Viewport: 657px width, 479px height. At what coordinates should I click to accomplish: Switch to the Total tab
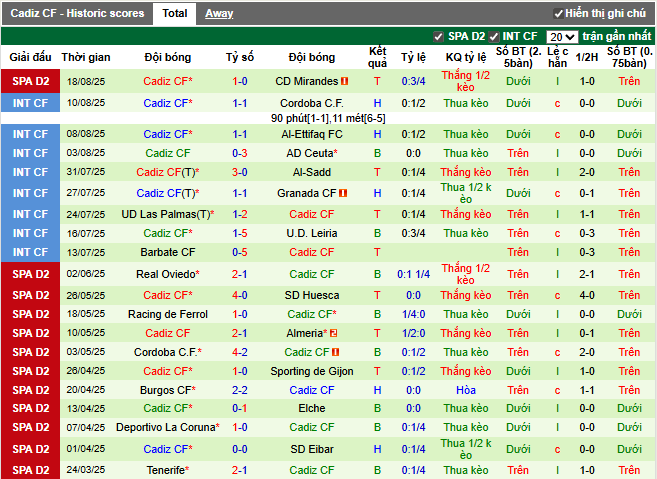(x=174, y=13)
